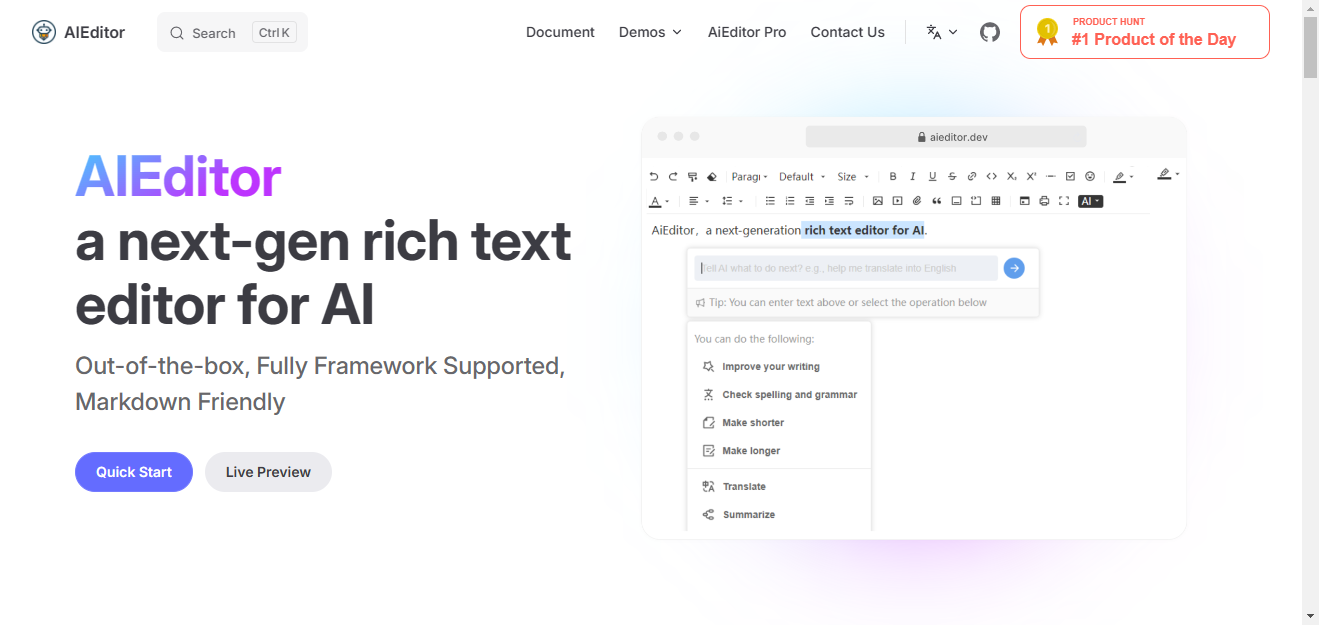Expand the Demos menu
This screenshot has width=1319, height=625.
650,32
